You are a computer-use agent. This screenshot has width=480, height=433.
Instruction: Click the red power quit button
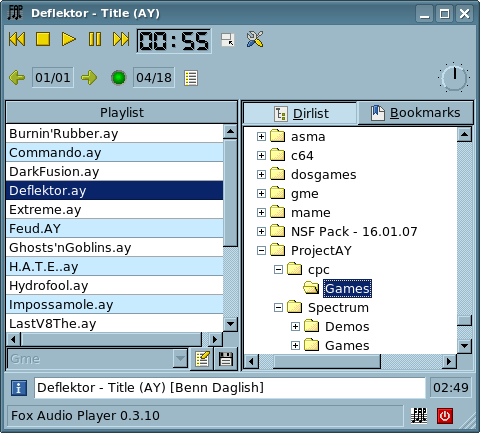pyautogui.click(x=445, y=416)
